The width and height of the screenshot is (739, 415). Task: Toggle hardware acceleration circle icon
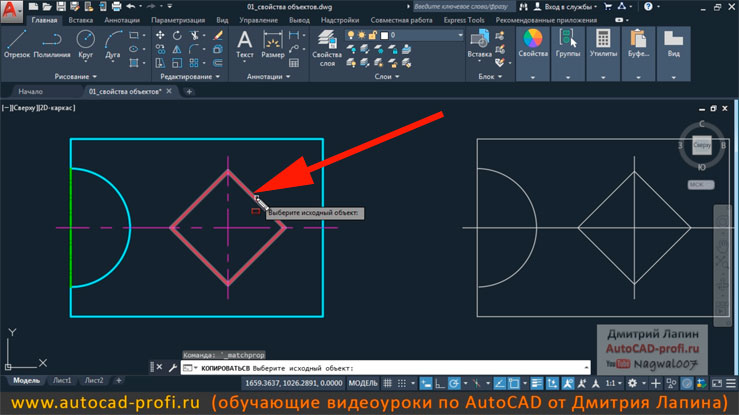pyautogui.click(x=687, y=383)
